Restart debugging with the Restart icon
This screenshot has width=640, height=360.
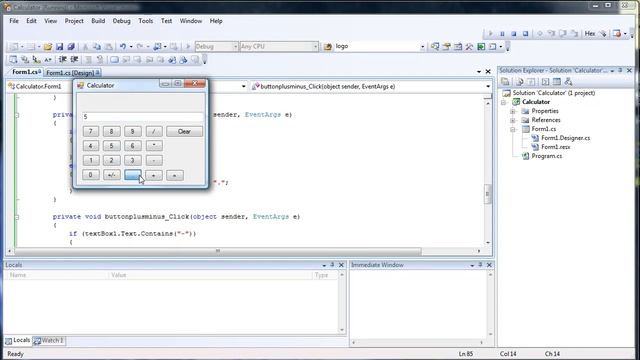click(x=525, y=33)
